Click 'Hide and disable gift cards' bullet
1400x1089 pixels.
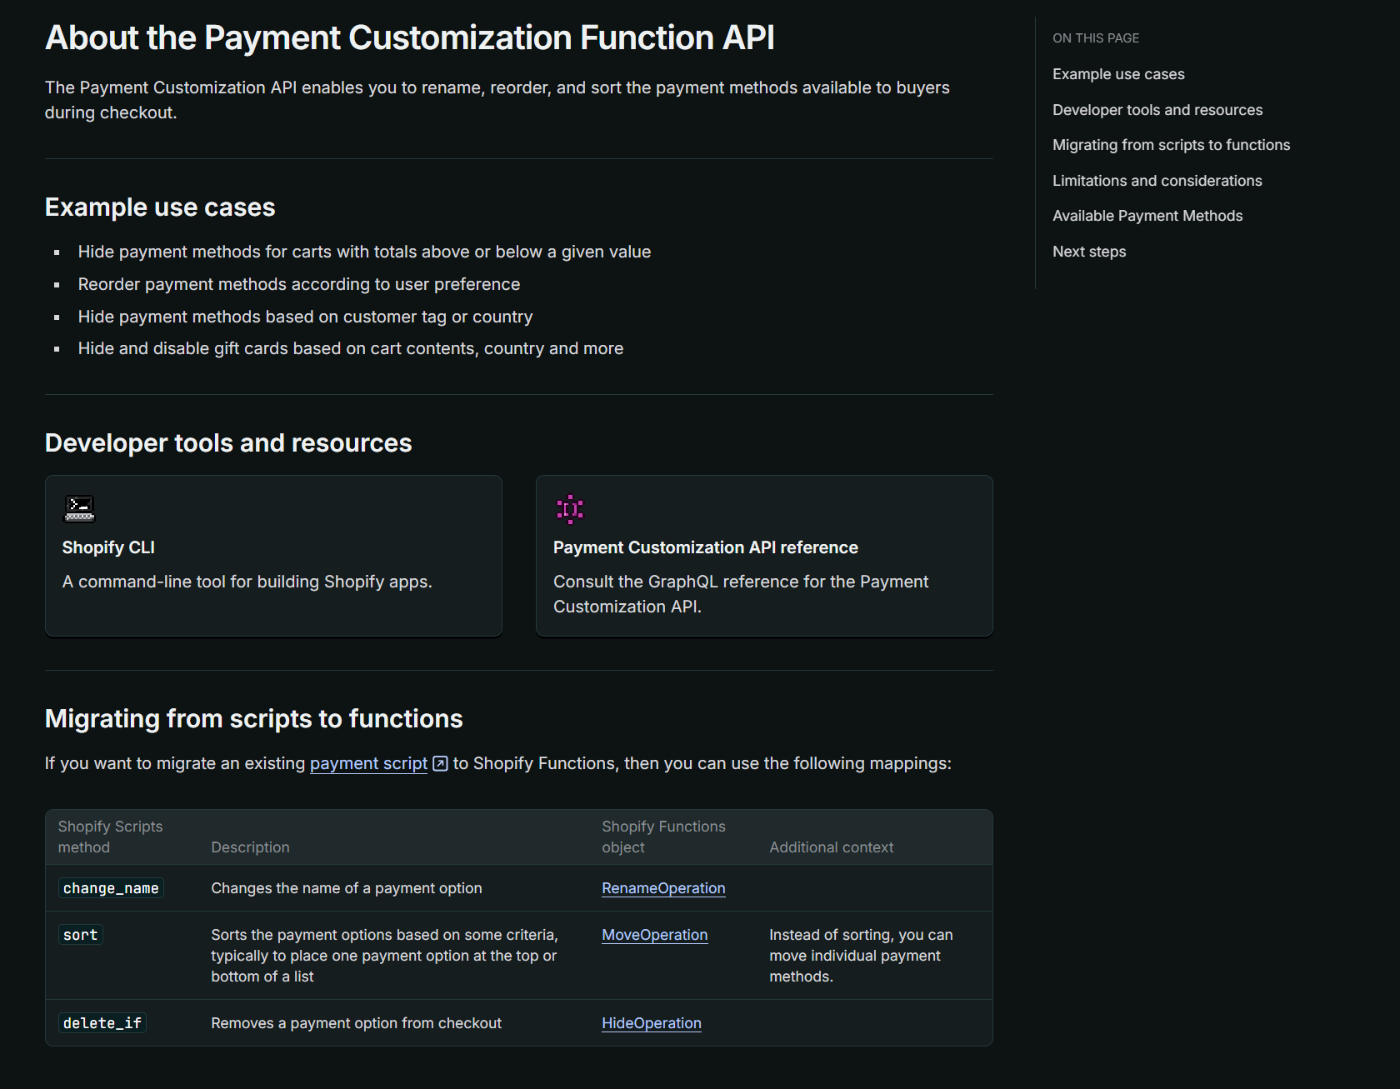(351, 349)
